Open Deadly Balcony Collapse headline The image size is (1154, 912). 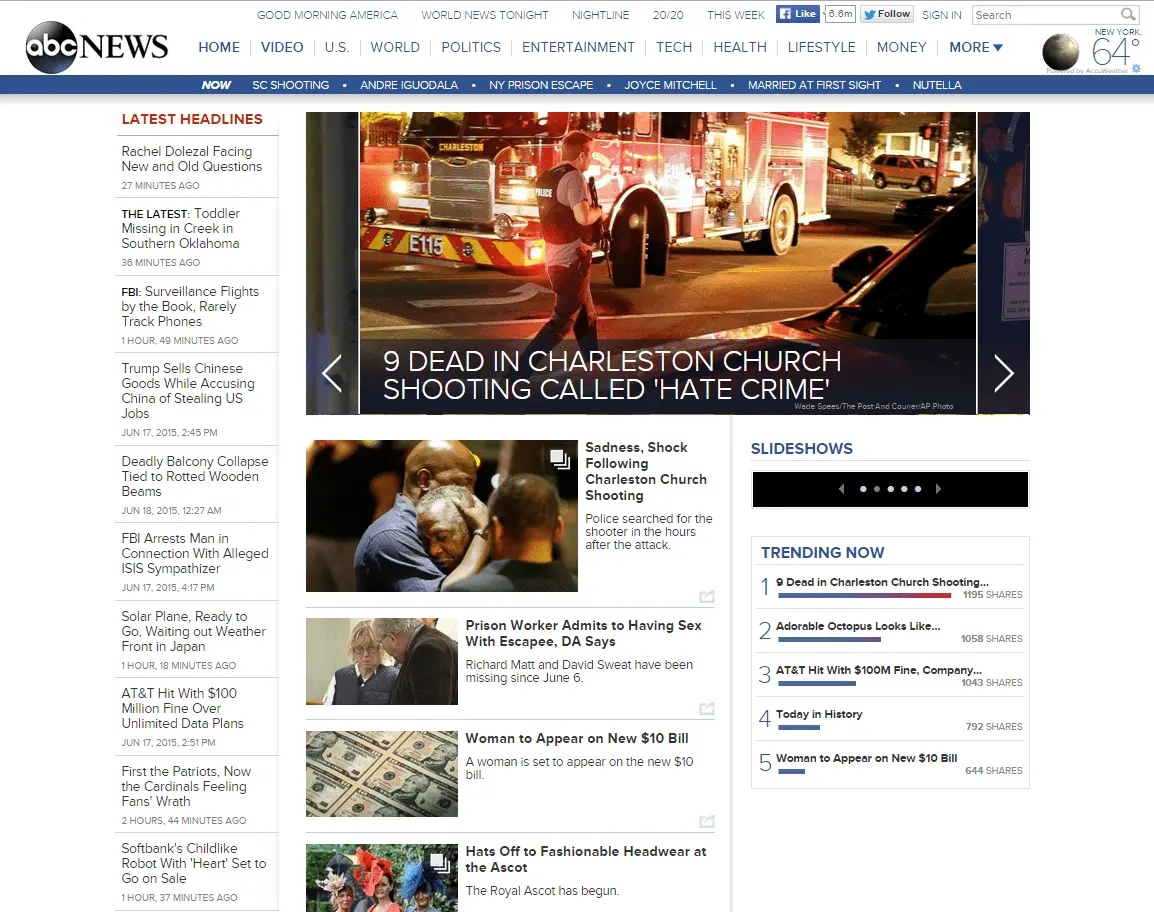194,476
